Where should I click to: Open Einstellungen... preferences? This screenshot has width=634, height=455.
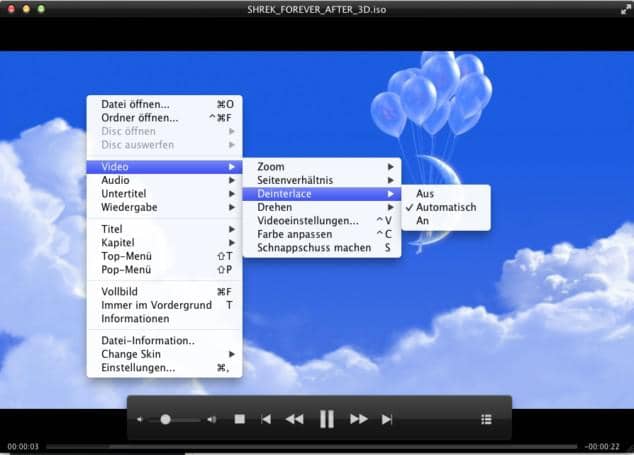click(x=165, y=368)
